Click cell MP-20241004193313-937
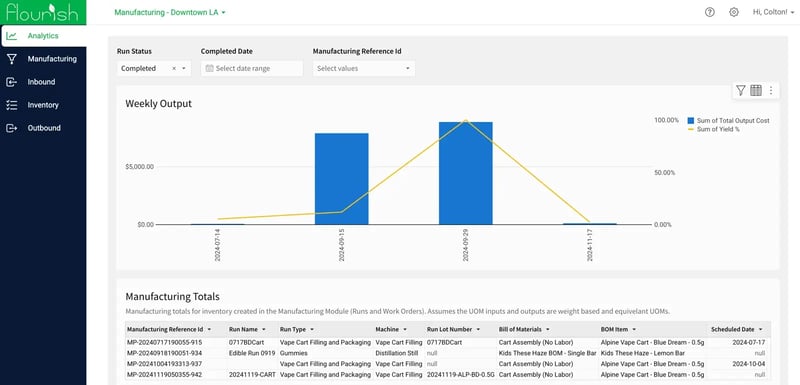800x385 pixels. pyautogui.click(x=164, y=364)
